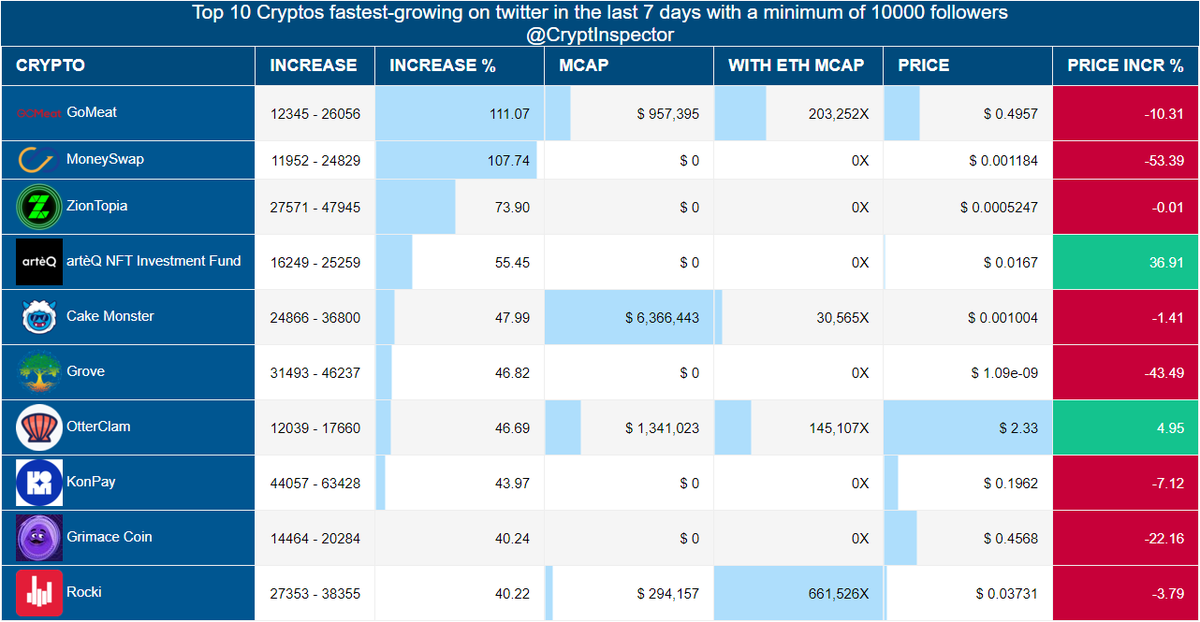The width and height of the screenshot is (1200, 622).
Task: Click the GoMeat name
Action: 92,112
